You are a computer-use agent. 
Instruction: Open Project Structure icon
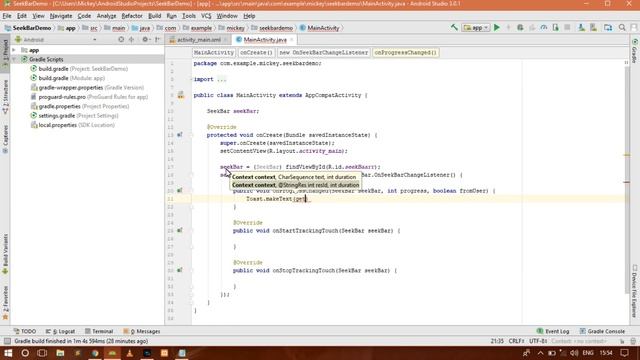608,27
